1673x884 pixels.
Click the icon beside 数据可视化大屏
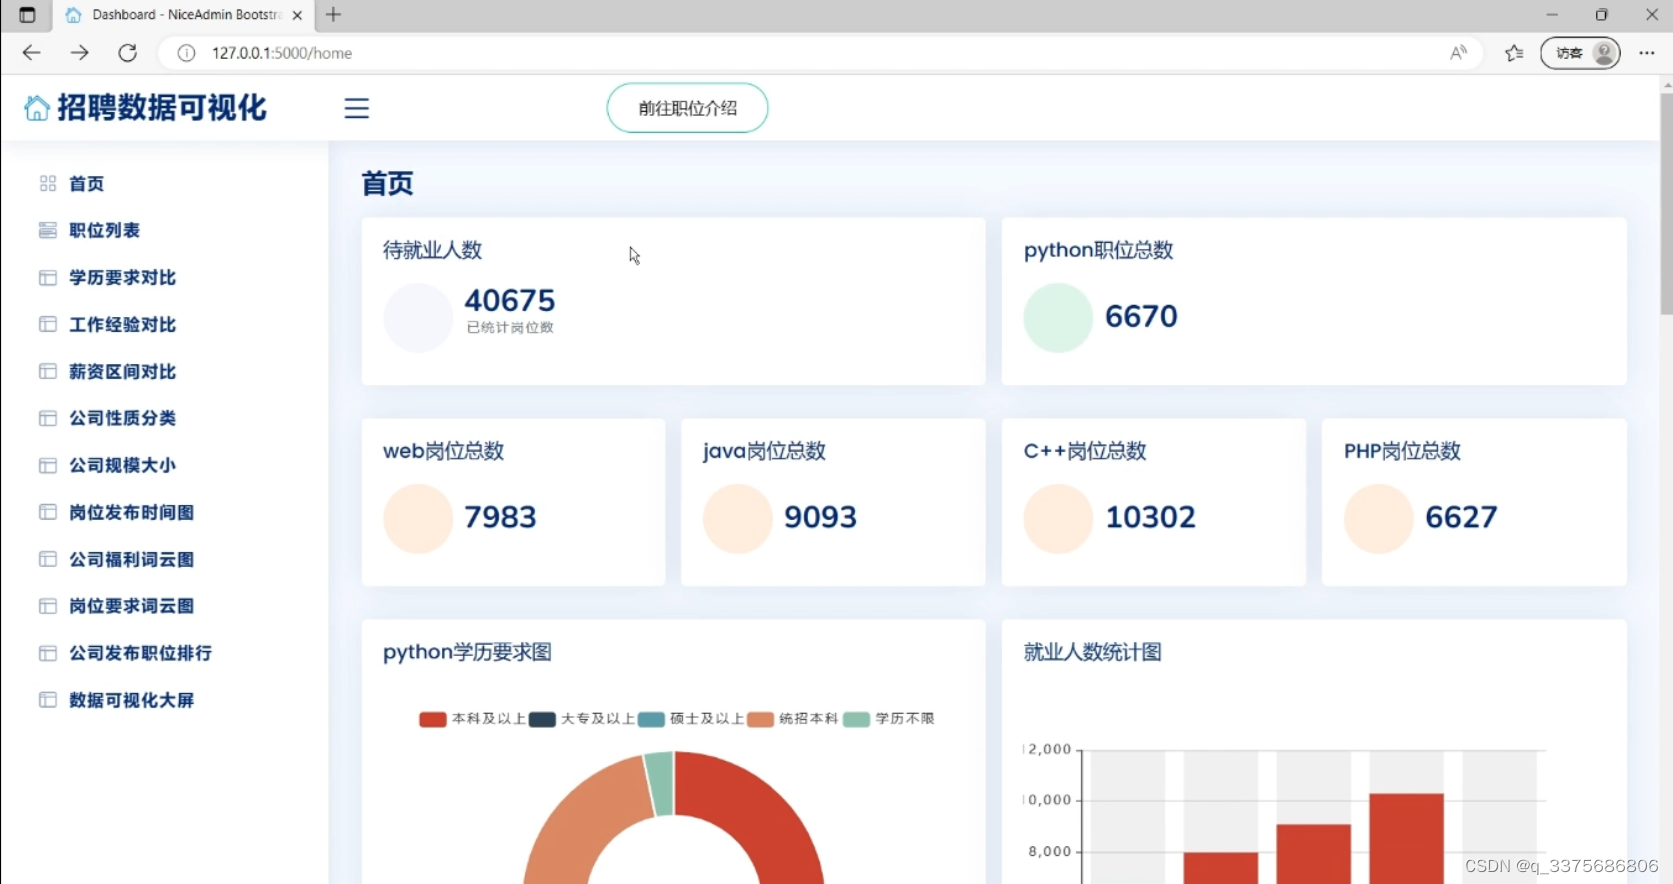(48, 700)
